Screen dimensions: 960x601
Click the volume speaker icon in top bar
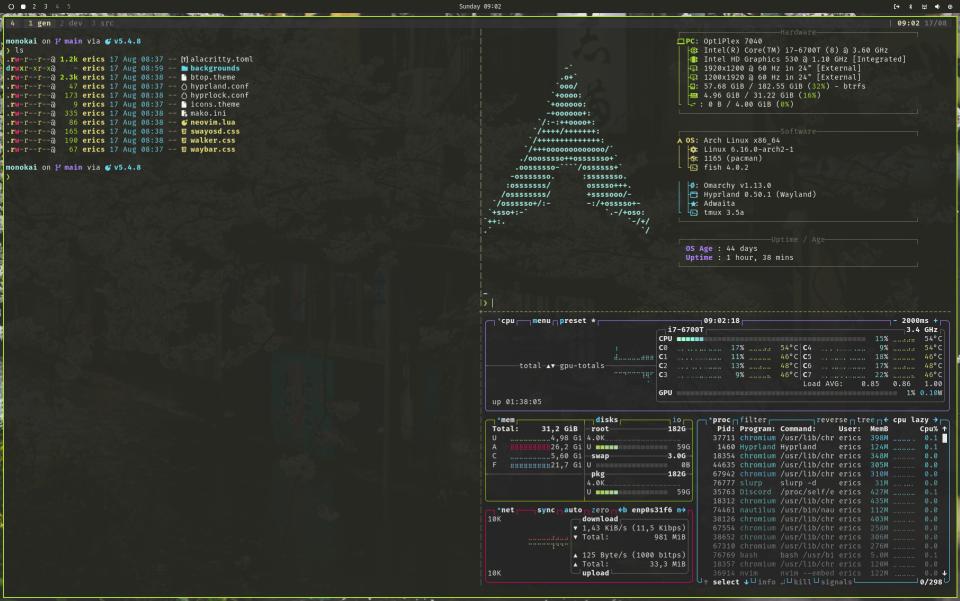pos(937,7)
